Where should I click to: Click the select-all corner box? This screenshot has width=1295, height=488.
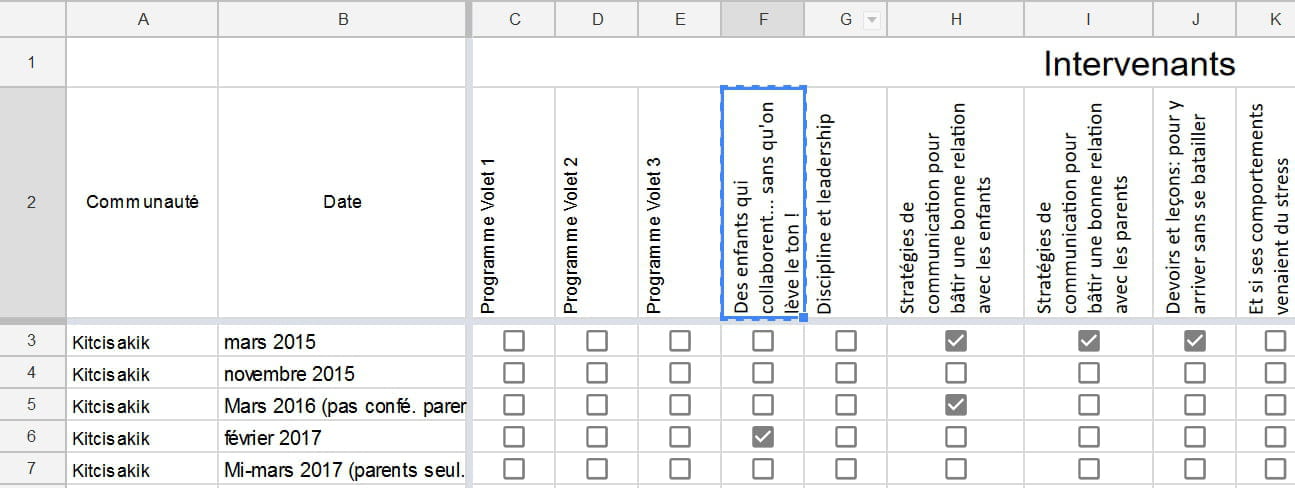tap(32, 19)
